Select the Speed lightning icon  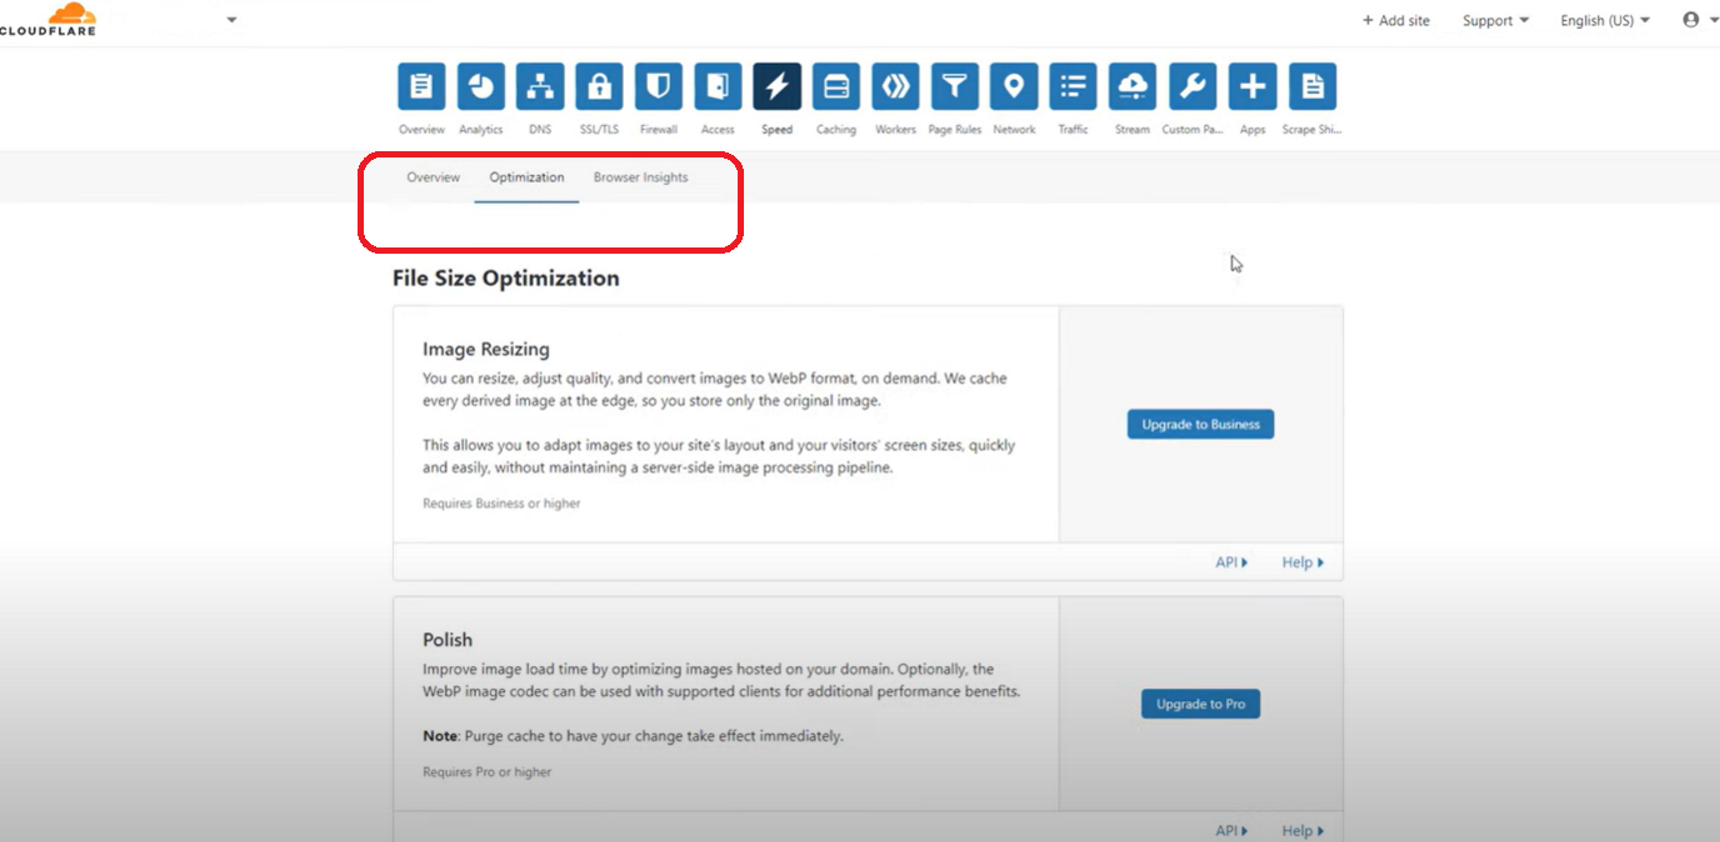tap(777, 87)
